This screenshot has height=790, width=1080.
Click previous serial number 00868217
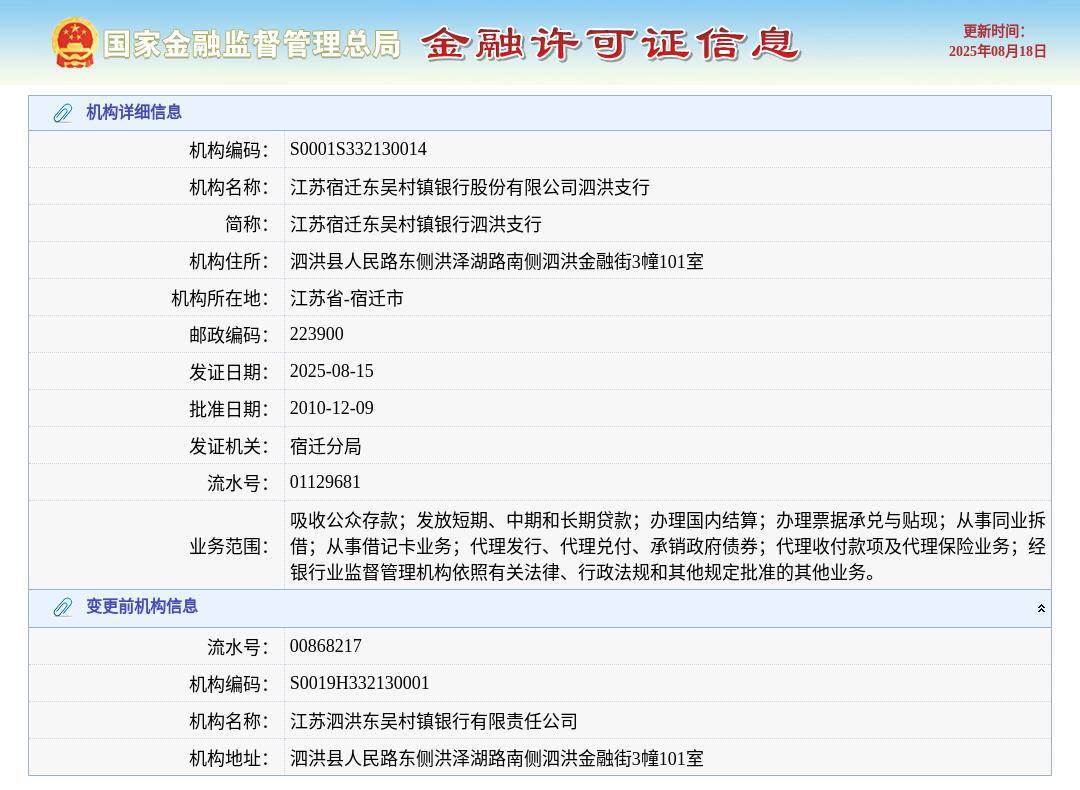point(326,646)
